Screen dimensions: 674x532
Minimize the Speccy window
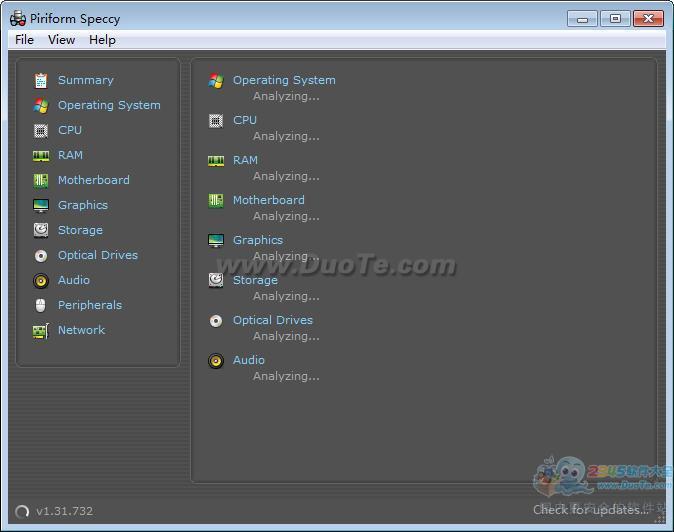tap(582, 19)
